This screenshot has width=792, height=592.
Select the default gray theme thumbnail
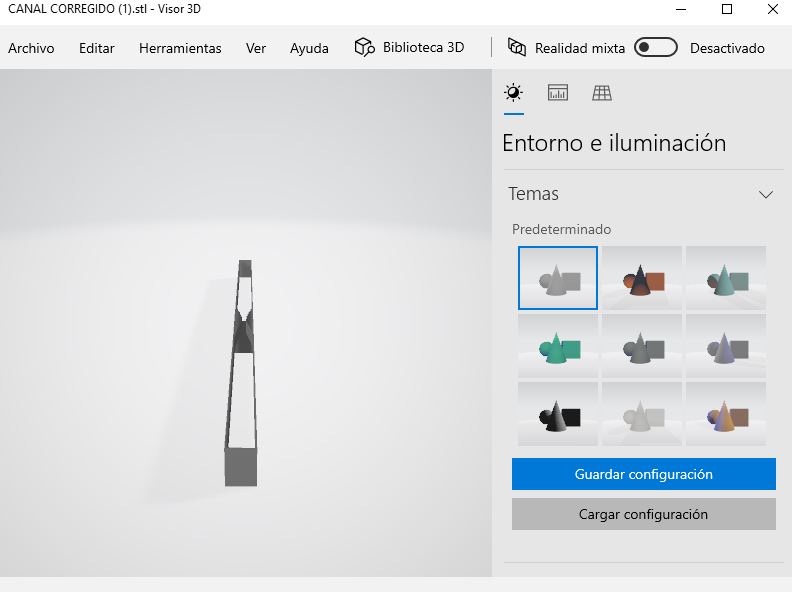point(558,278)
